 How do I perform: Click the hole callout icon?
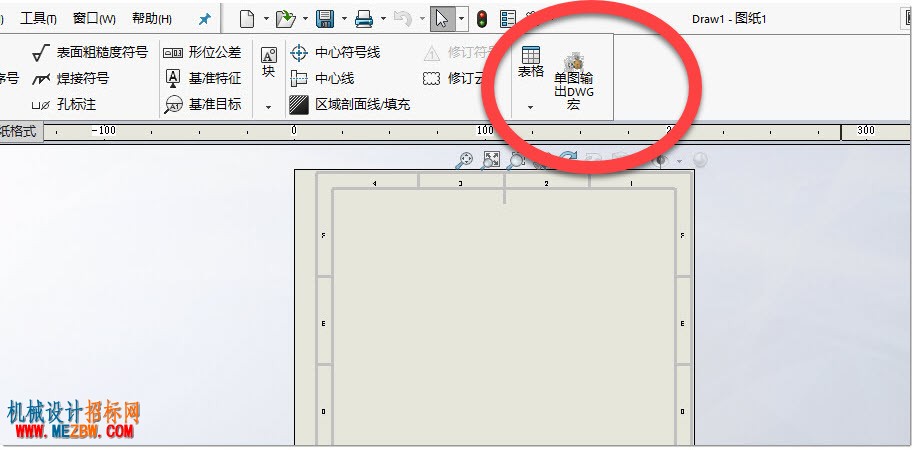tap(41, 106)
